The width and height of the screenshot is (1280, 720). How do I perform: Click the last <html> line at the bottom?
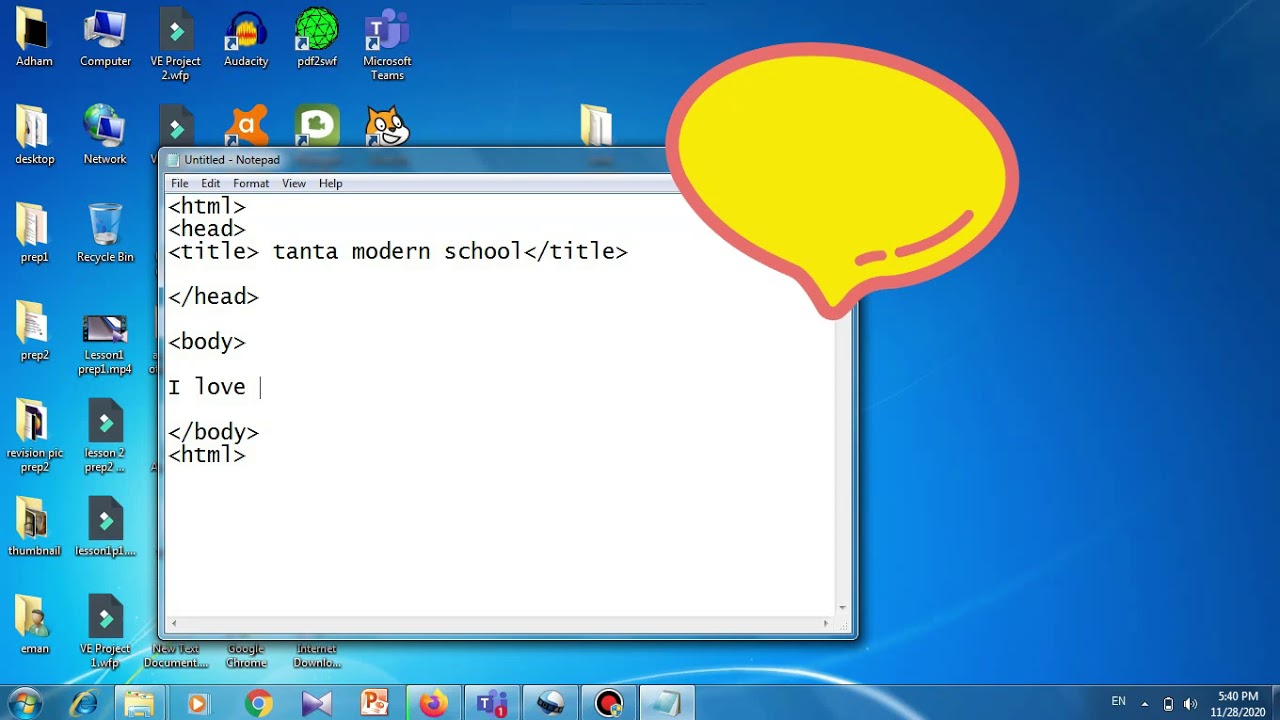(207, 454)
